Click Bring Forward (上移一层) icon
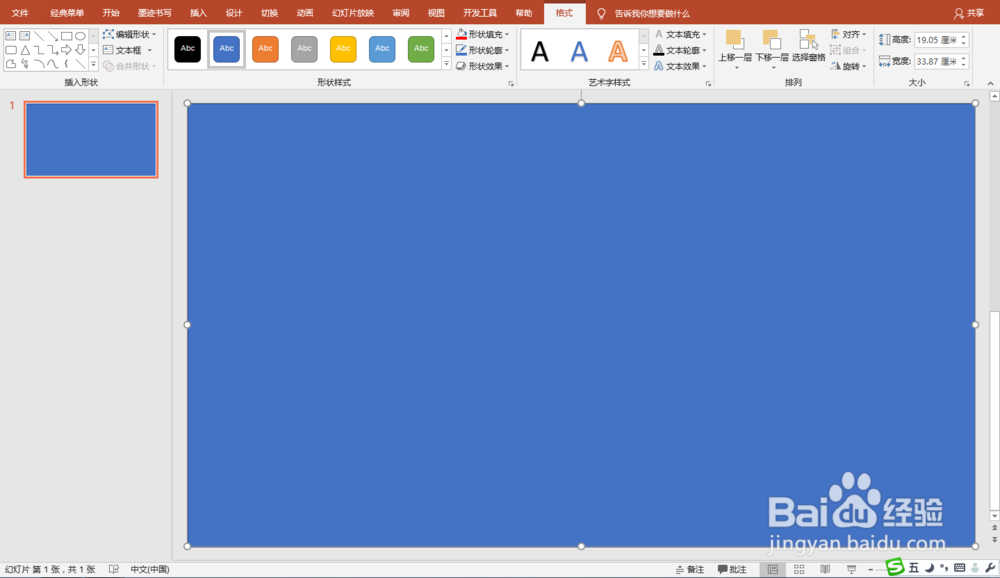1000x578 pixels. (735, 40)
